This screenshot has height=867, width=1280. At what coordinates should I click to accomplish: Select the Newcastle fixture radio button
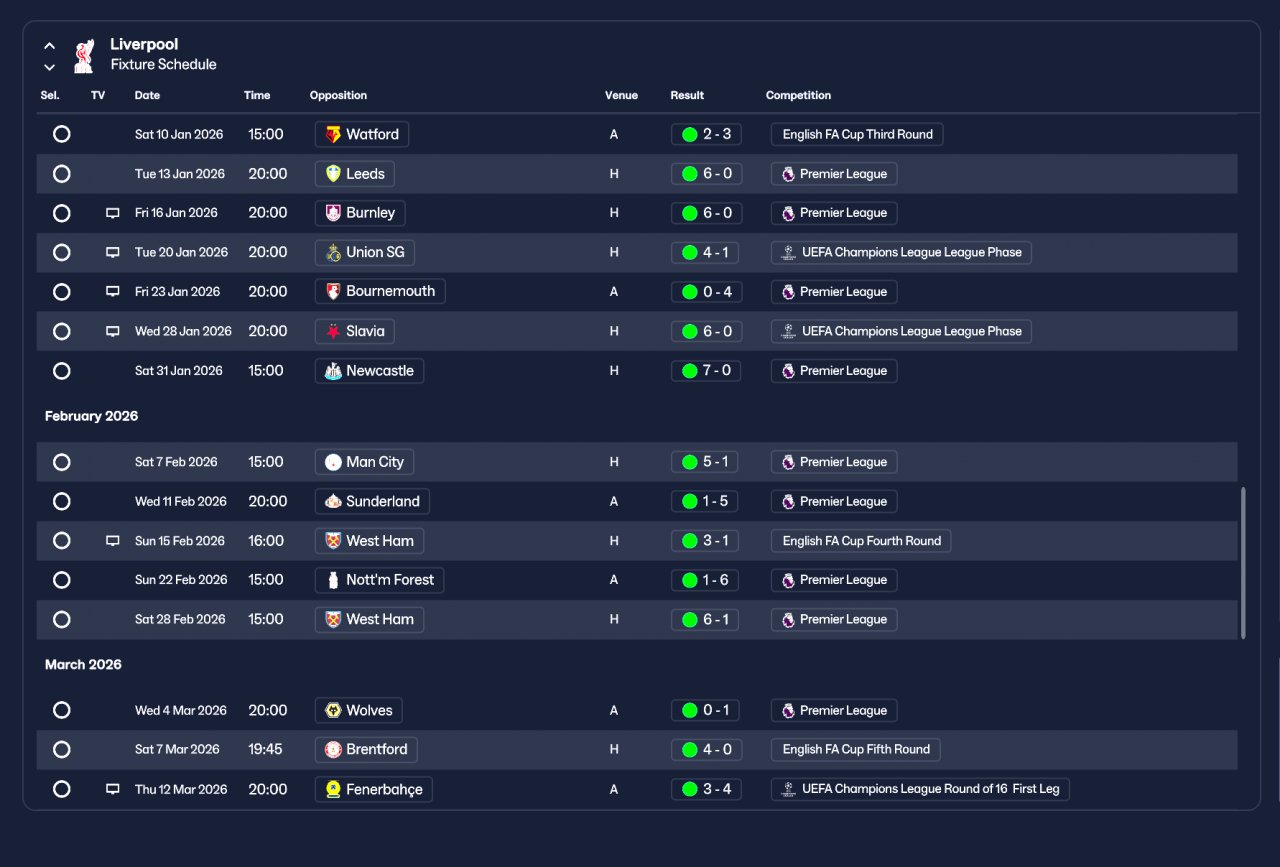coord(62,371)
